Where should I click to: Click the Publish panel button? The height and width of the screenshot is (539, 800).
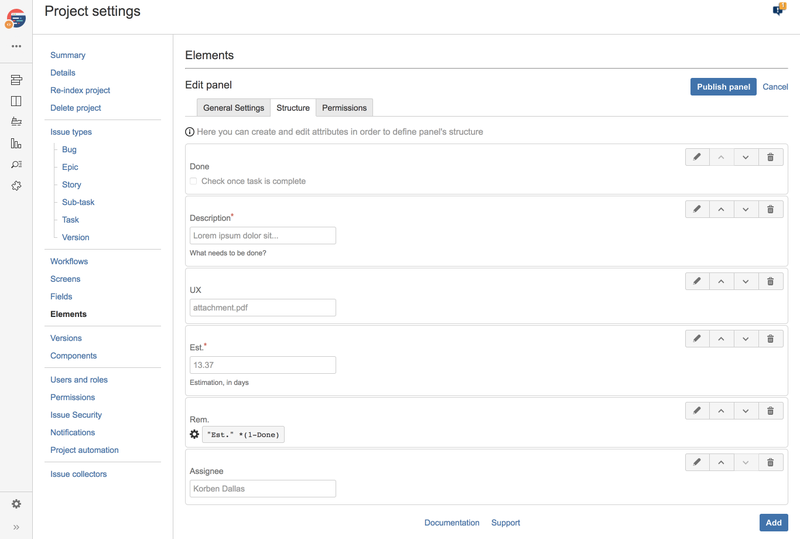tap(723, 87)
